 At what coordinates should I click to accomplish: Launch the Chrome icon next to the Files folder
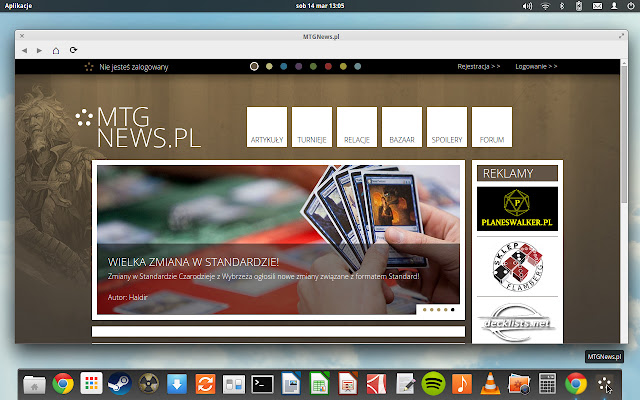click(x=63, y=384)
